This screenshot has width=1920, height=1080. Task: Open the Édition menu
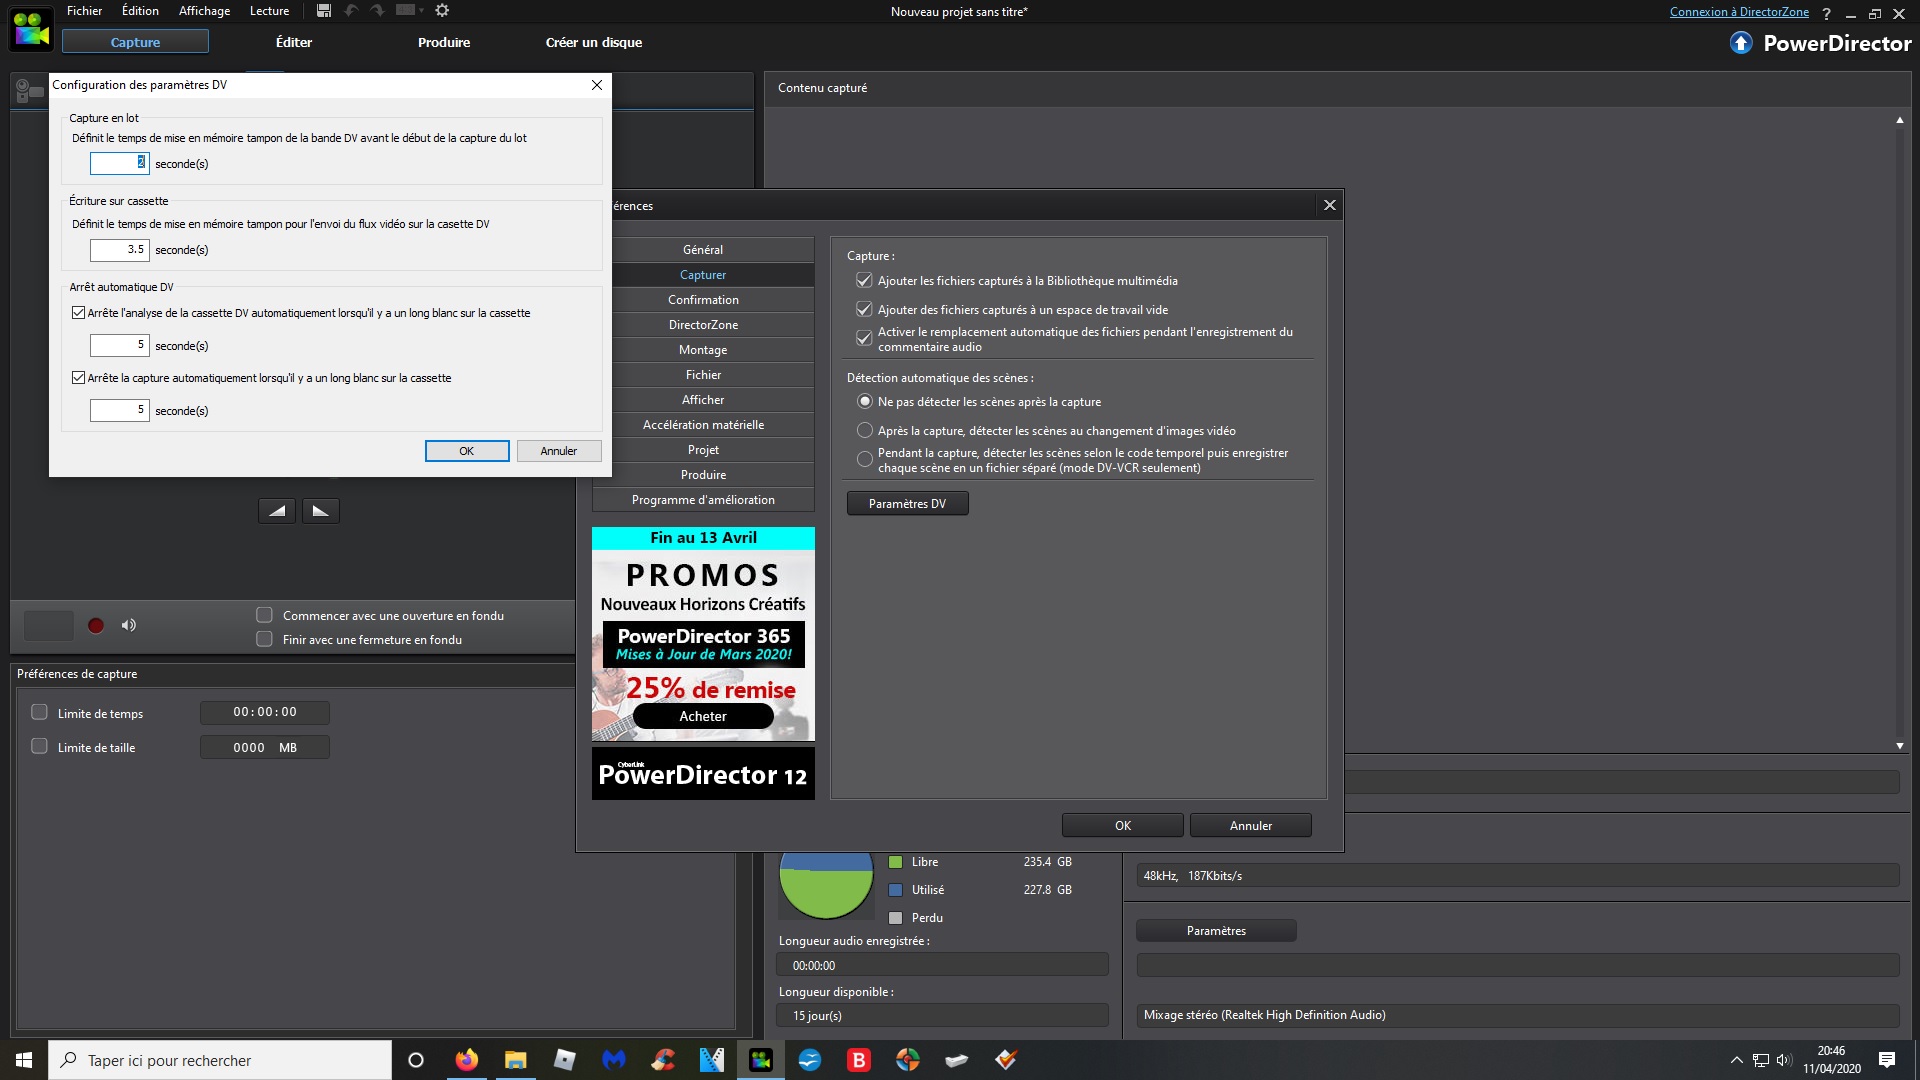tap(140, 11)
